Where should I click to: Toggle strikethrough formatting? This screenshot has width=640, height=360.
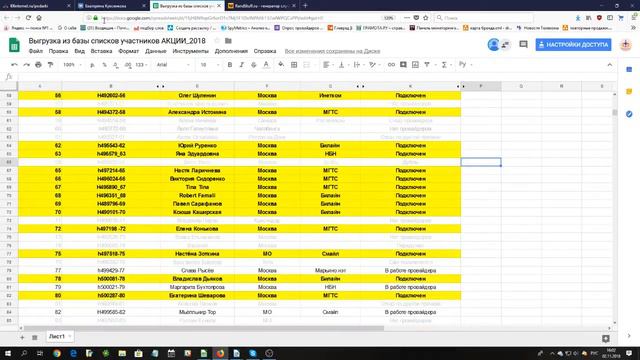click(253, 65)
